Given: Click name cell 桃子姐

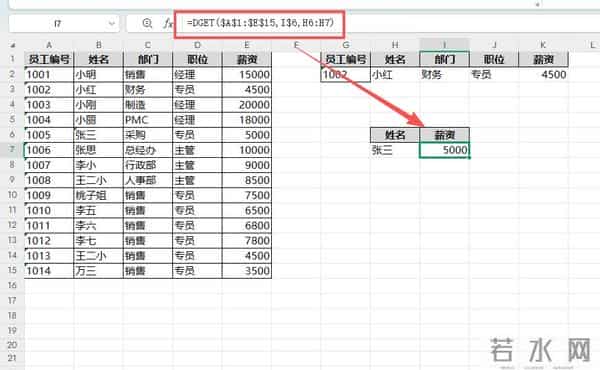Looking at the screenshot, I should coord(99,196).
